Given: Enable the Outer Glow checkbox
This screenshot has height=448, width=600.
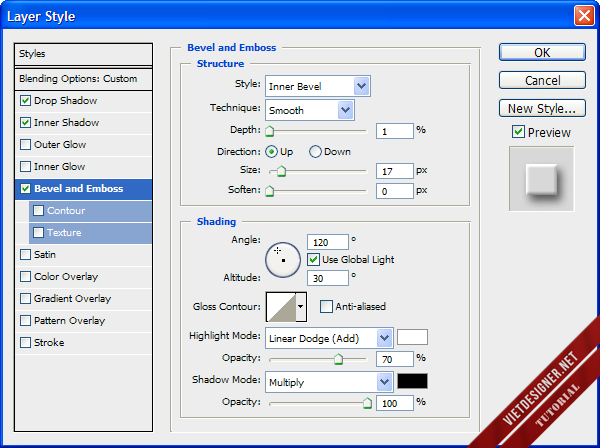Looking at the screenshot, I should 25,145.
